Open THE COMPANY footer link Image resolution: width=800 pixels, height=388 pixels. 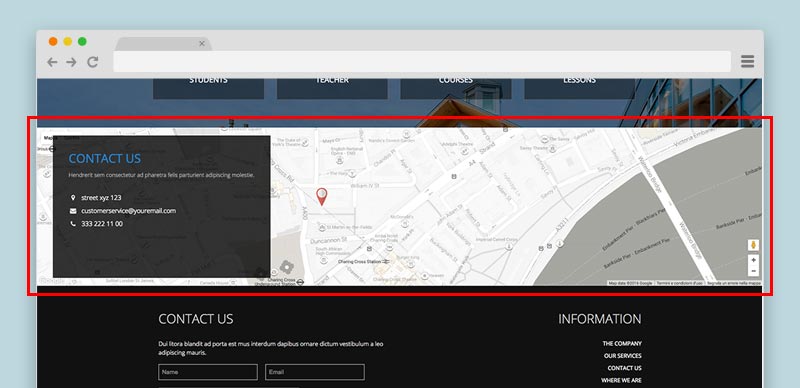click(622, 344)
